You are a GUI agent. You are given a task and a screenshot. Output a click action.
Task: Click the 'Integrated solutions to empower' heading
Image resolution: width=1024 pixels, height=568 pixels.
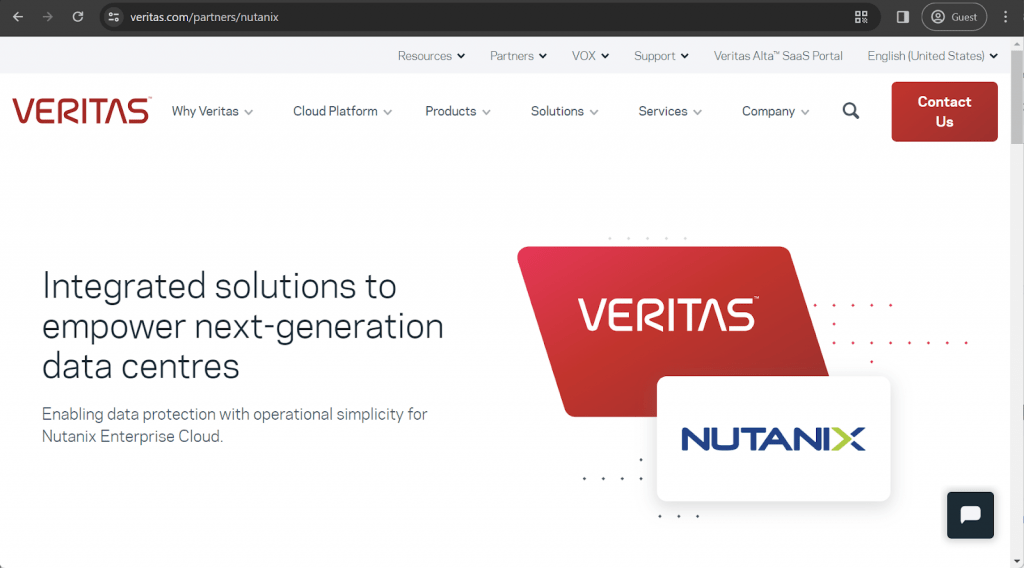click(x=242, y=326)
